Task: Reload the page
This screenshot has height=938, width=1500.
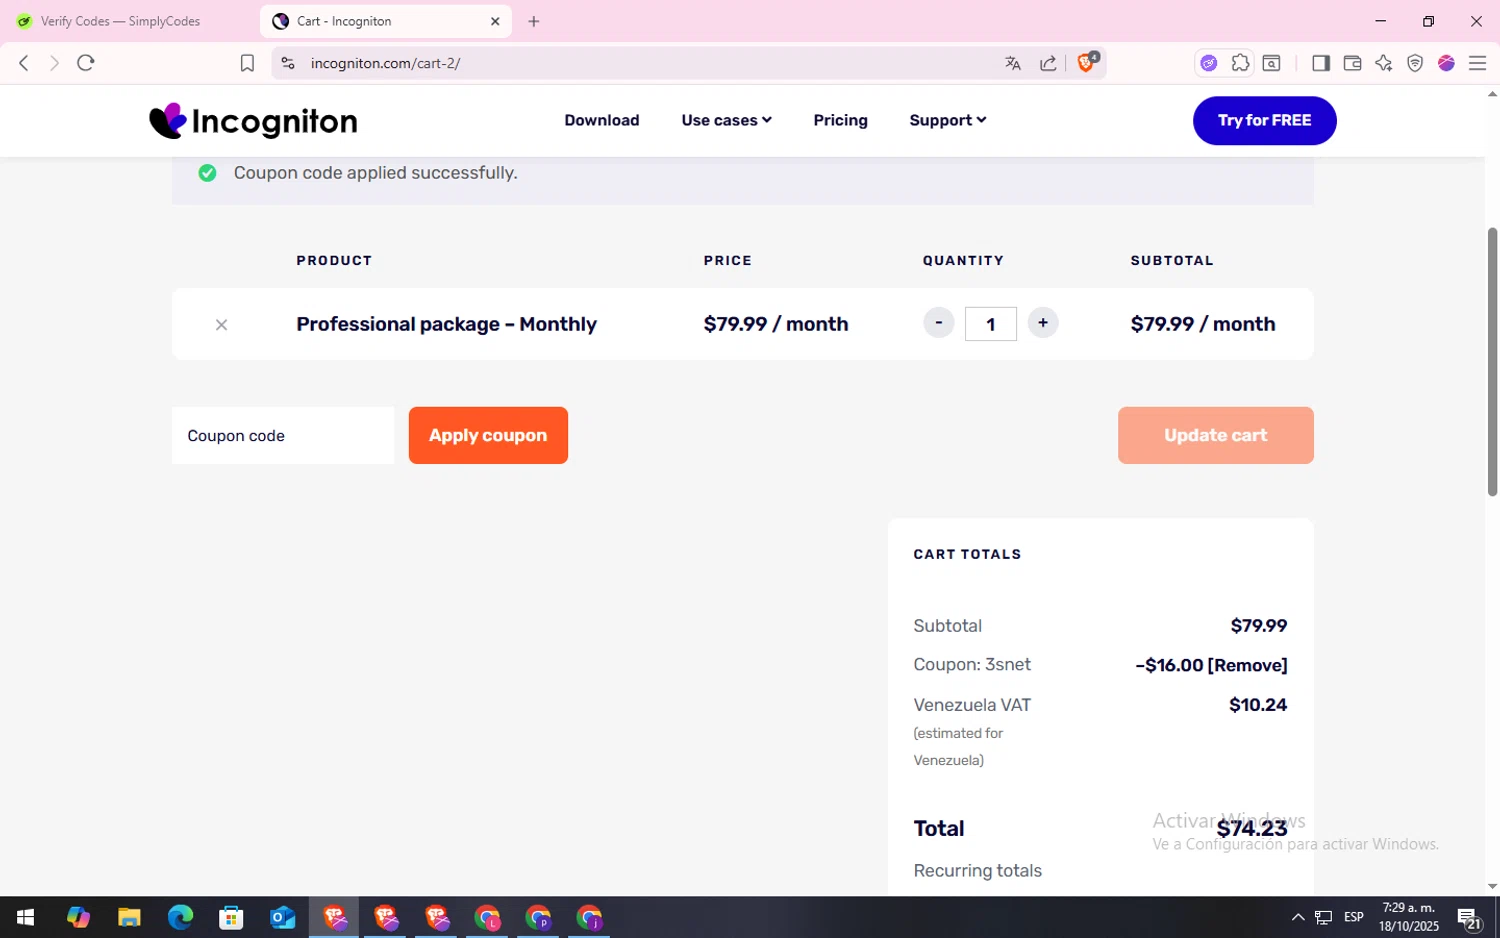Action: tap(86, 63)
